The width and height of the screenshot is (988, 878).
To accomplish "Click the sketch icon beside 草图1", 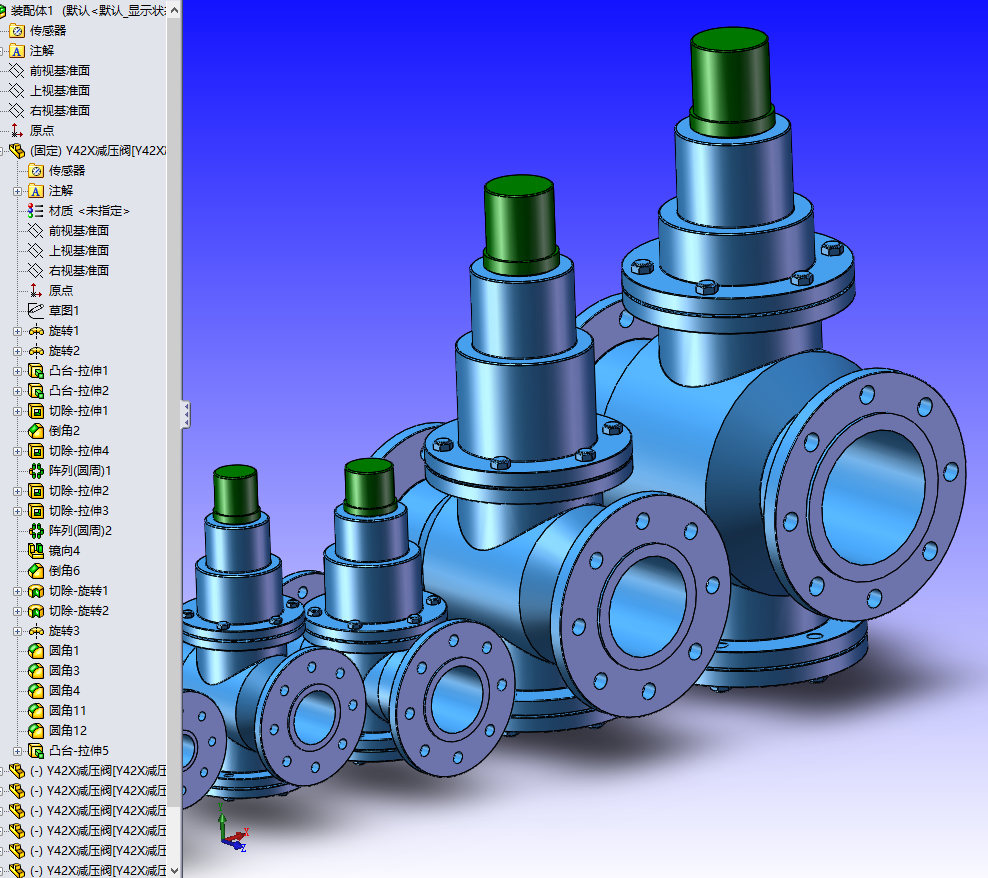I will [36, 311].
